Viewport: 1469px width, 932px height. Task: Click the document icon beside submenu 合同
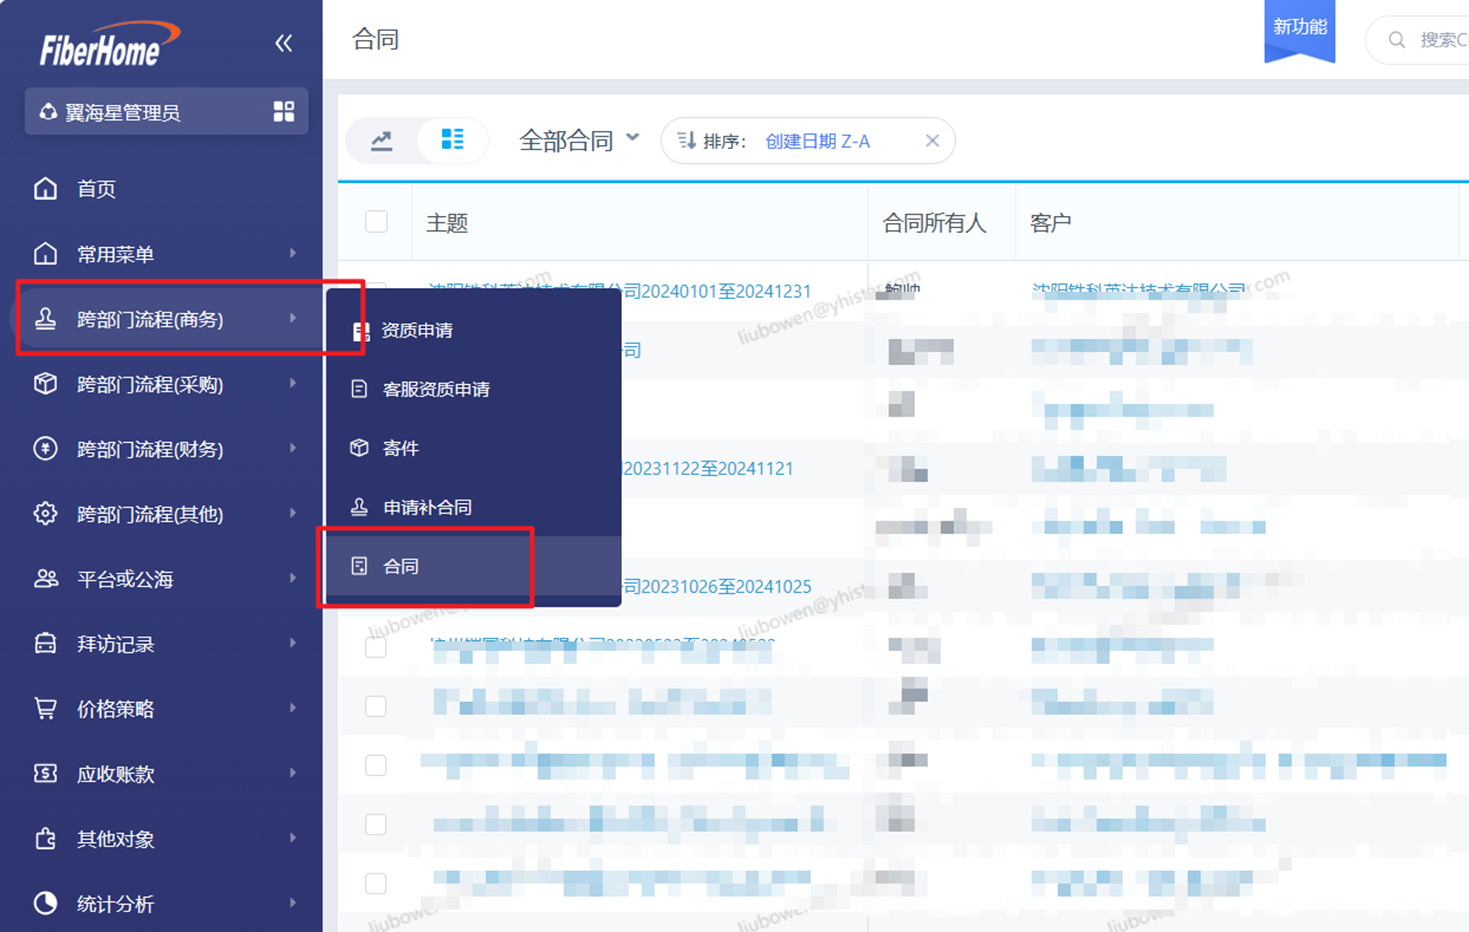pyautogui.click(x=359, y=565)
